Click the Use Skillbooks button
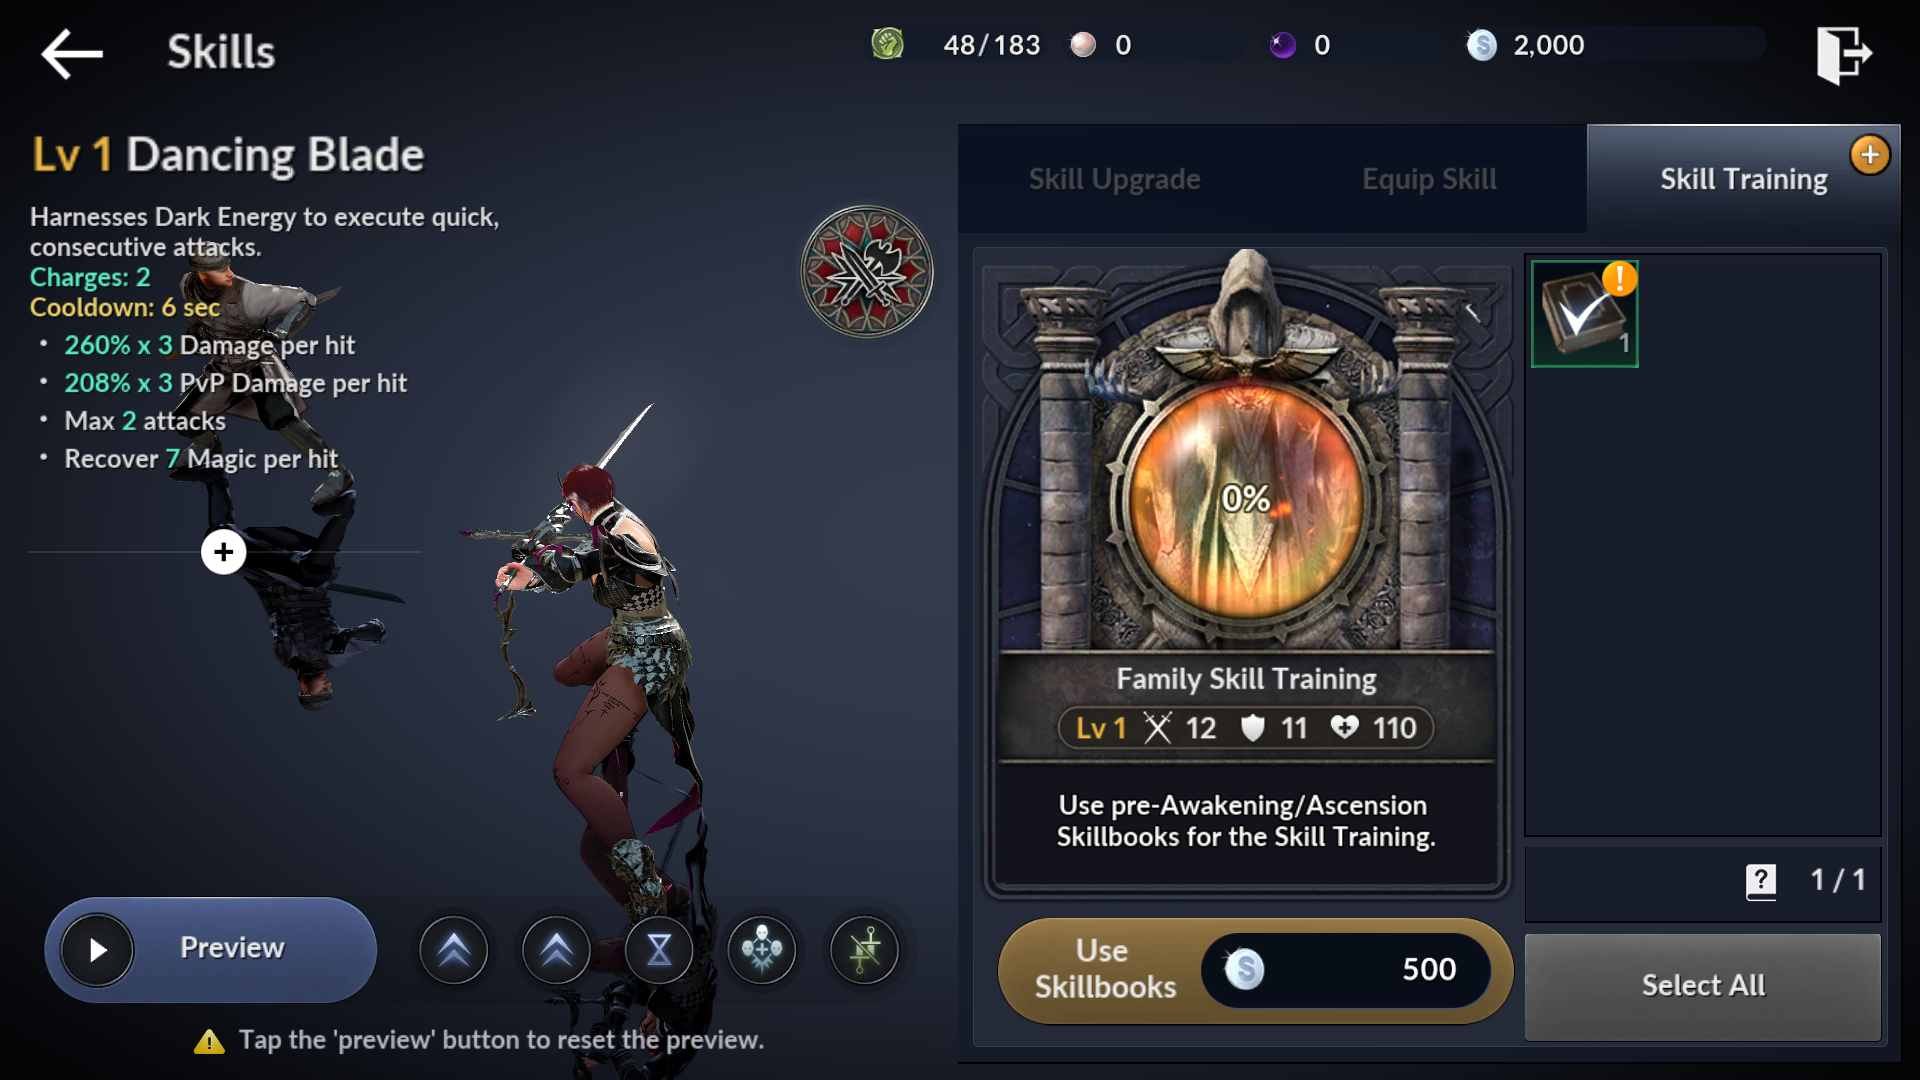Screen dimensions: 1920x1080 (1255, 970)
